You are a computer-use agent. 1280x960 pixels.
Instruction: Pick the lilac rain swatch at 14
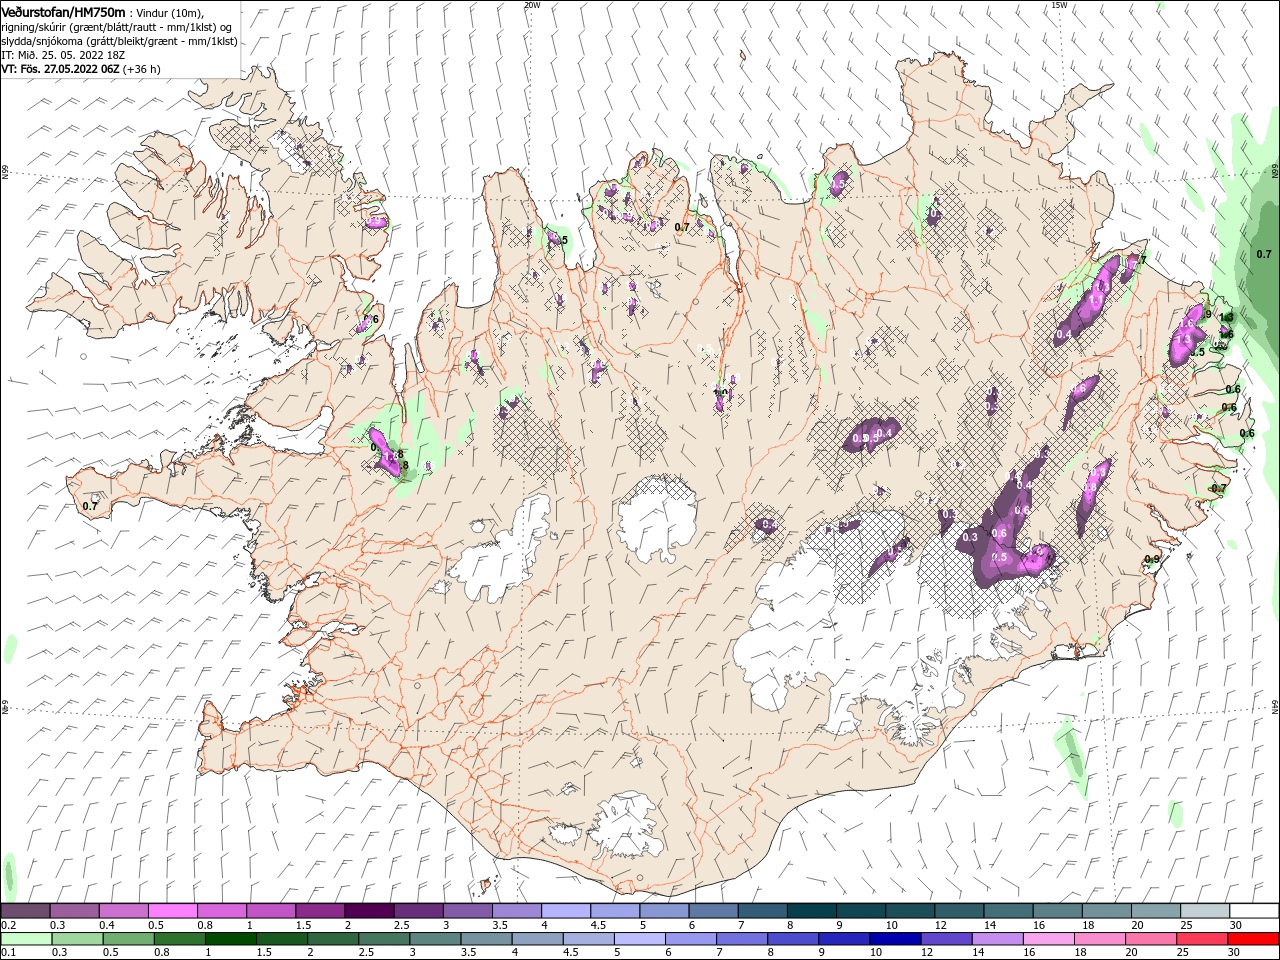click(x=997, y=939)
